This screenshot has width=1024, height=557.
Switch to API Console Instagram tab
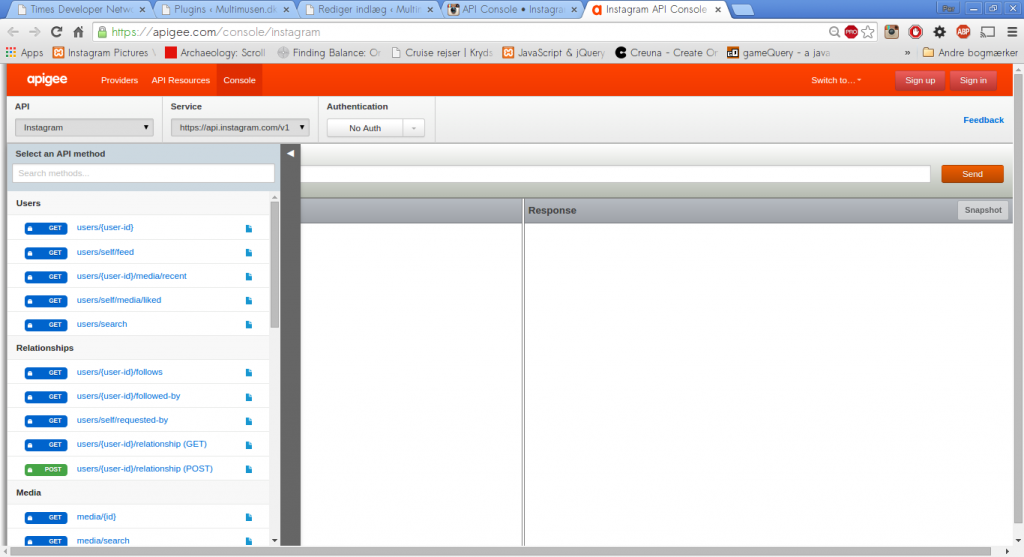point(512,10)
